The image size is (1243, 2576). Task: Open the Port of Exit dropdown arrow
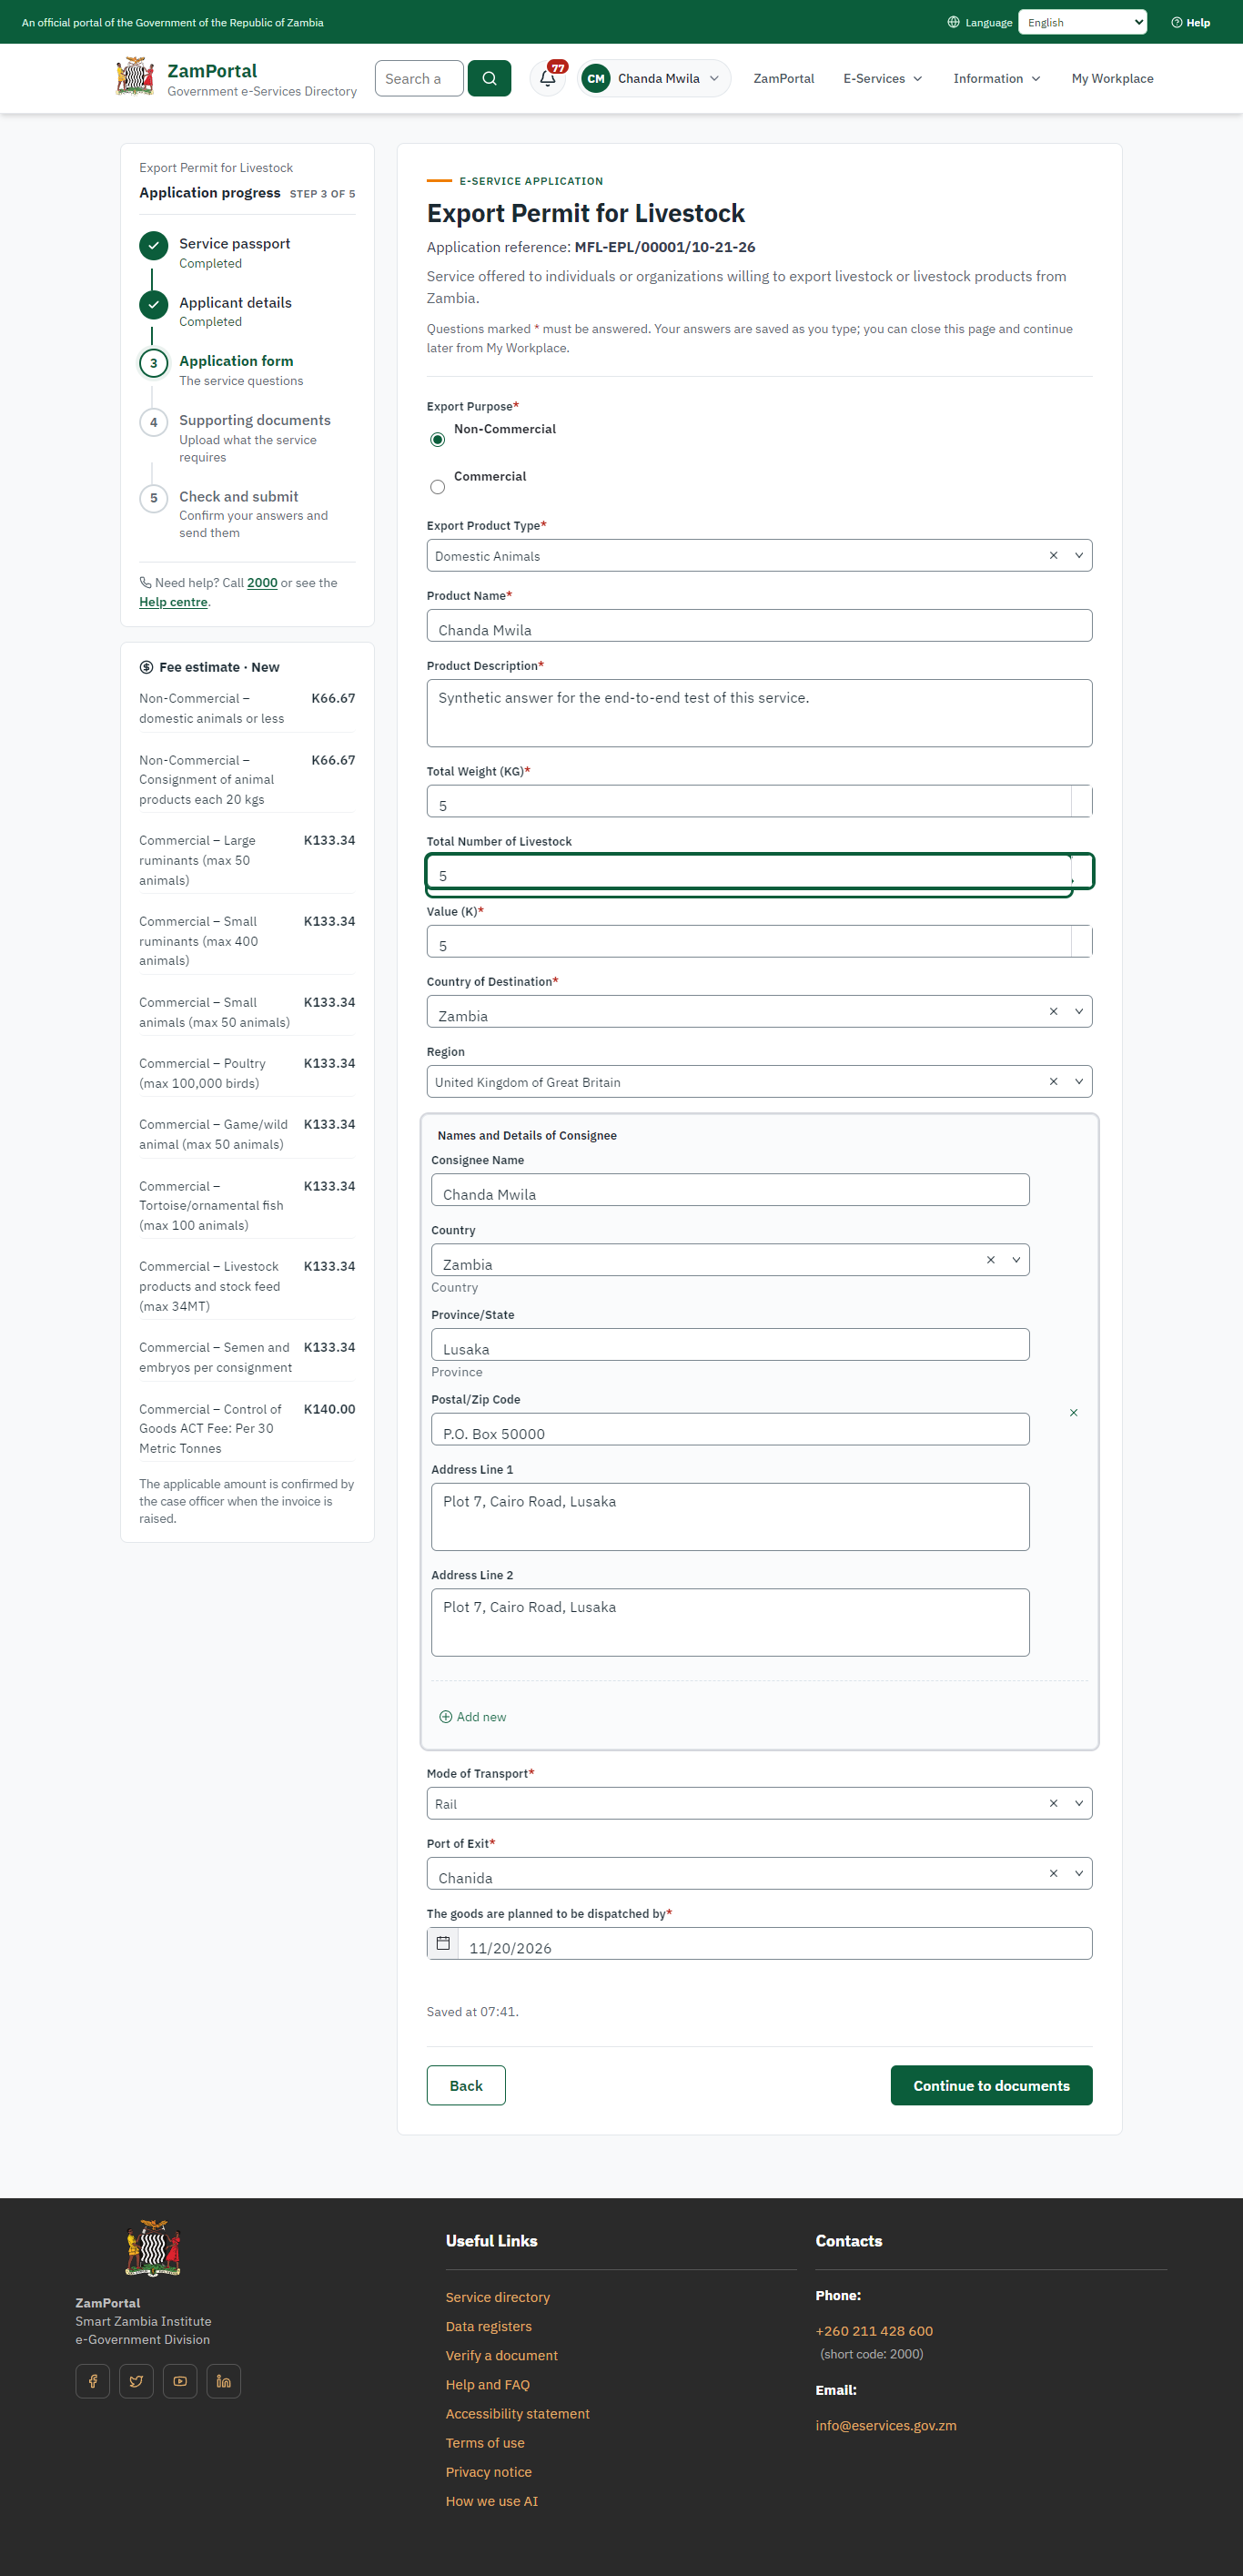click(1078, 1873)
